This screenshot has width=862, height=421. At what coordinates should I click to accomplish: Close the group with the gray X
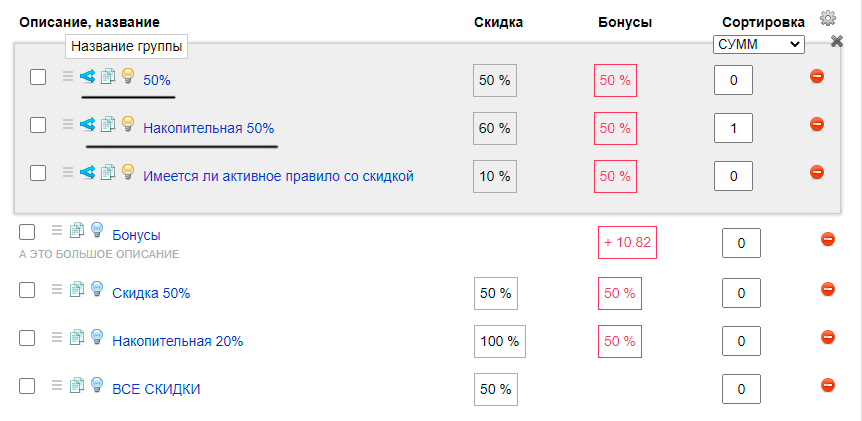click(x=836, y=41)
